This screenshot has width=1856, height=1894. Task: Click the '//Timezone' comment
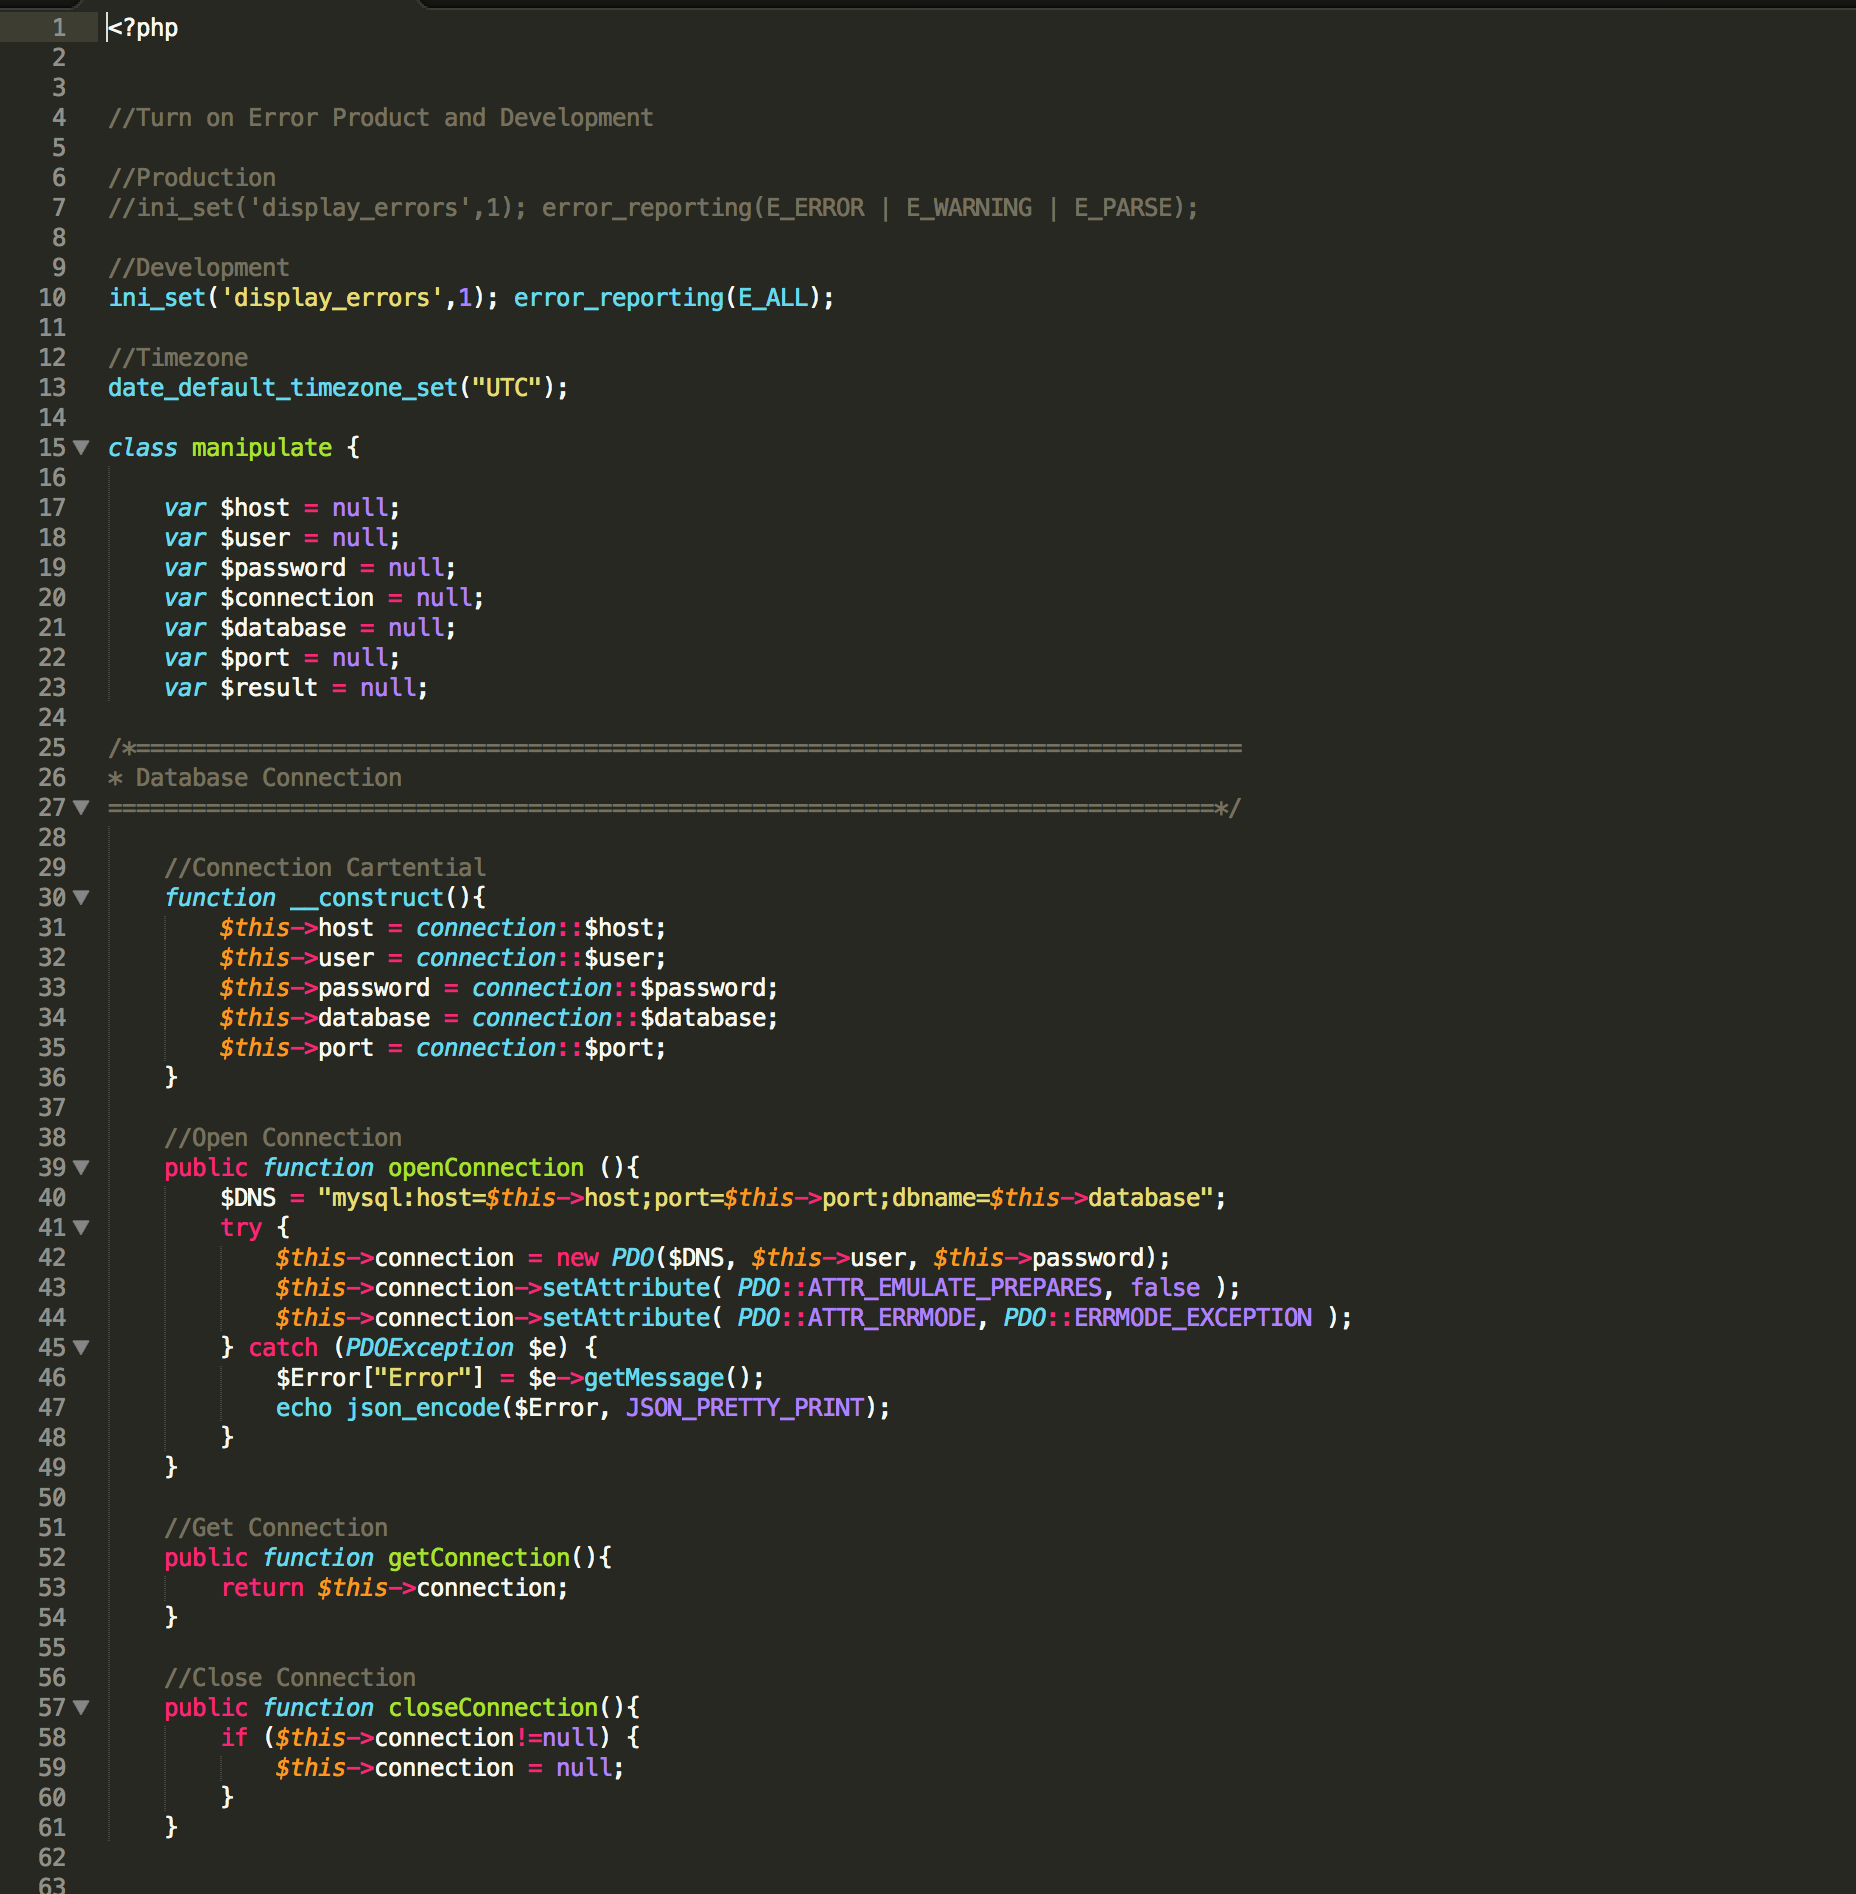click(178, 358)
